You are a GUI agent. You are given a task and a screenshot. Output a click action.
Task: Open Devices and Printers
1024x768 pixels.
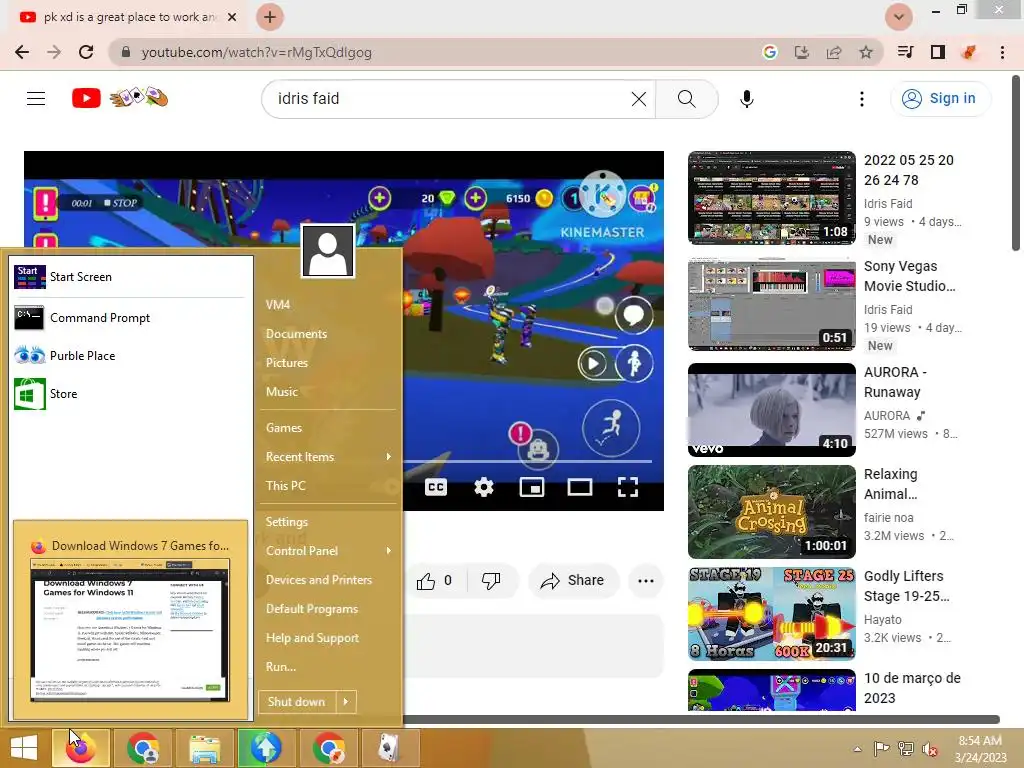point(319,580)
